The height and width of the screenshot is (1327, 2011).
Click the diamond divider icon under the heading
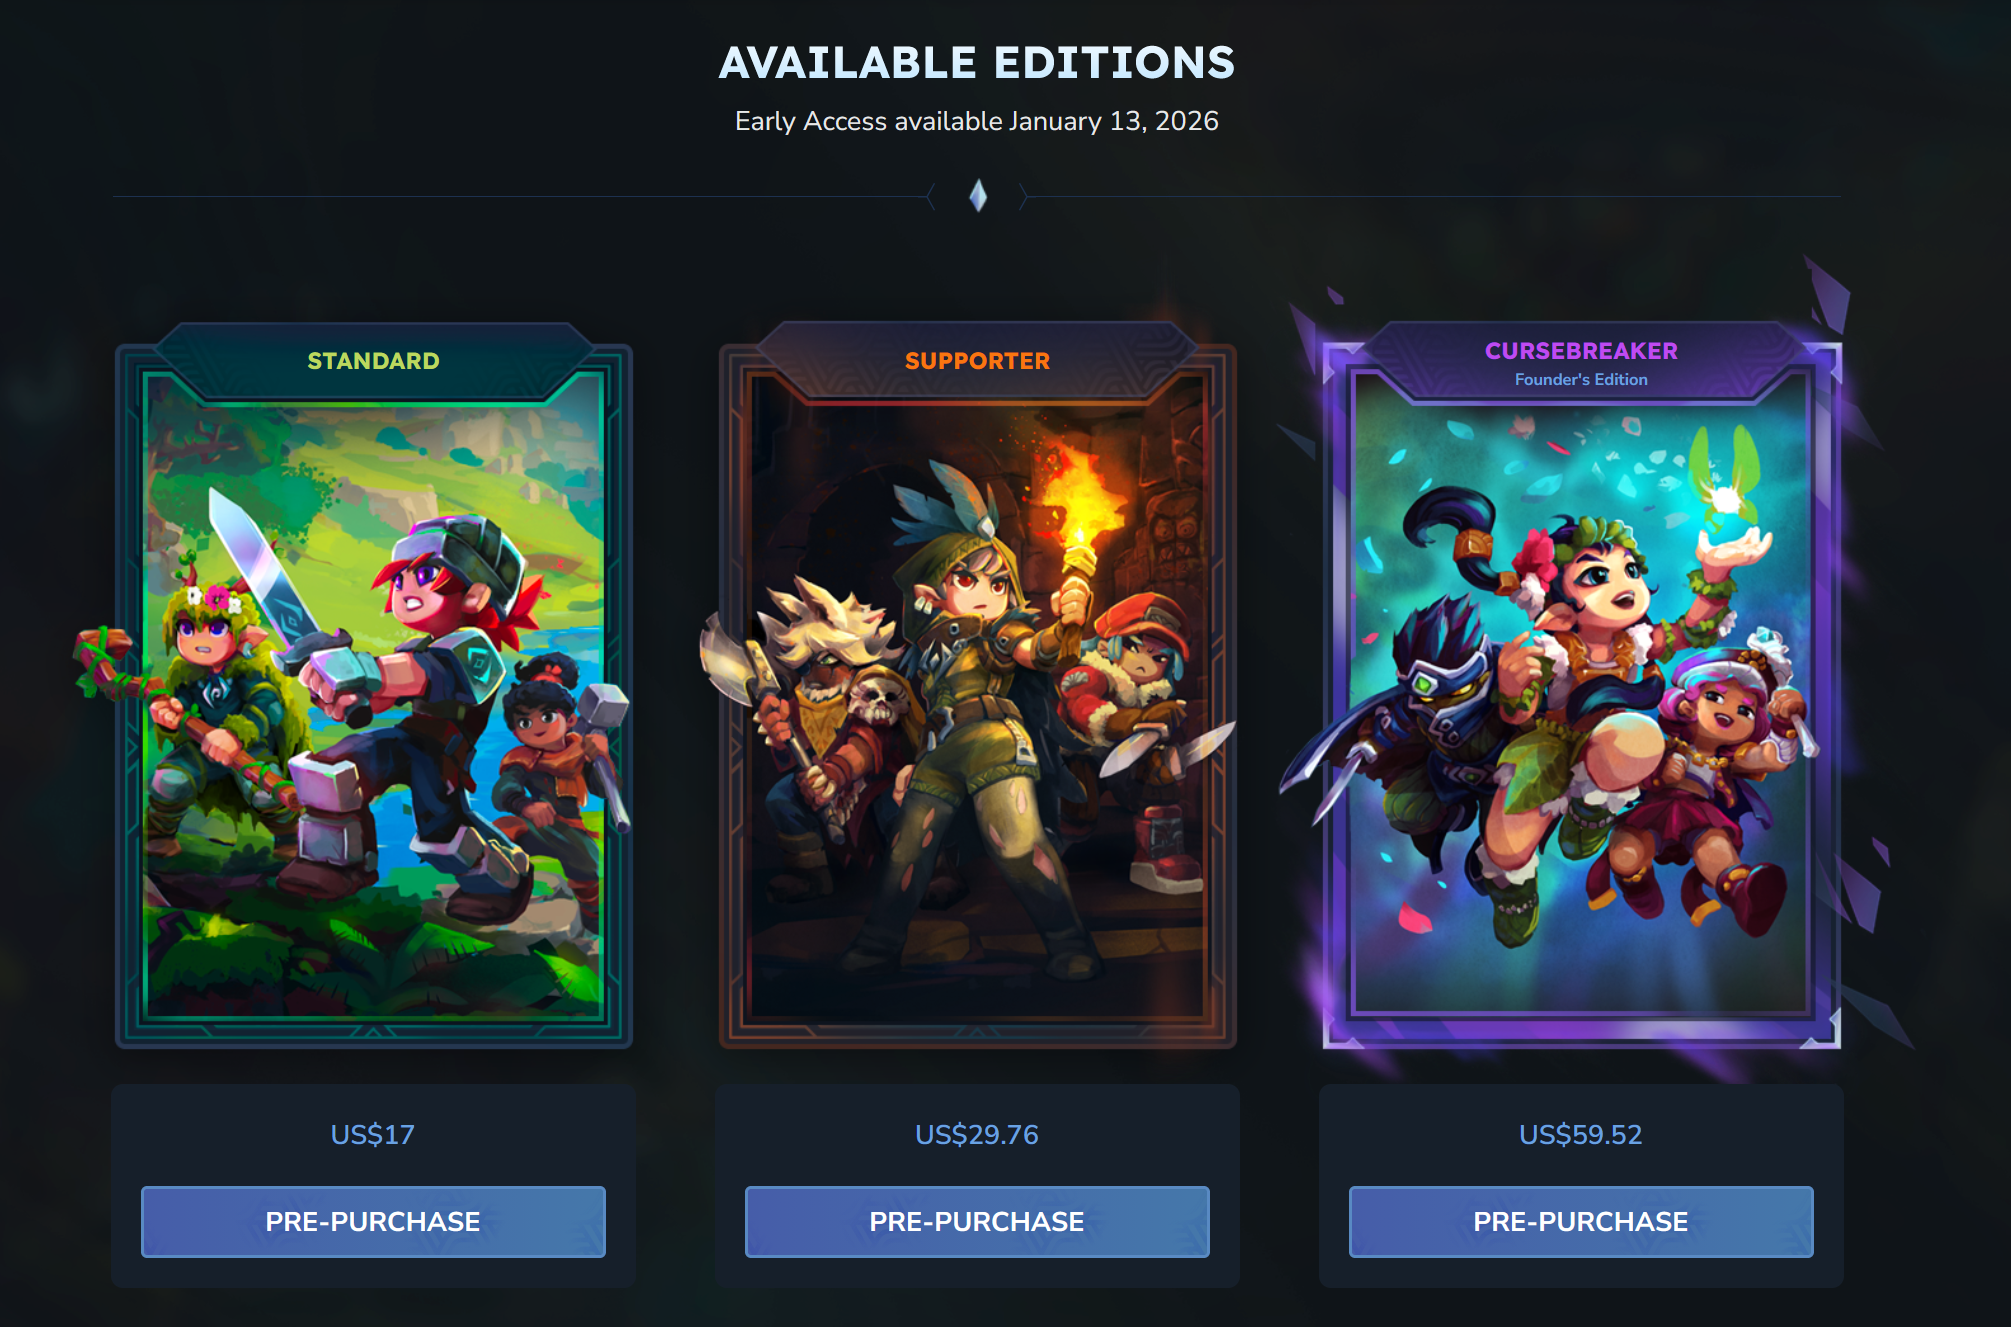point(978,196)
